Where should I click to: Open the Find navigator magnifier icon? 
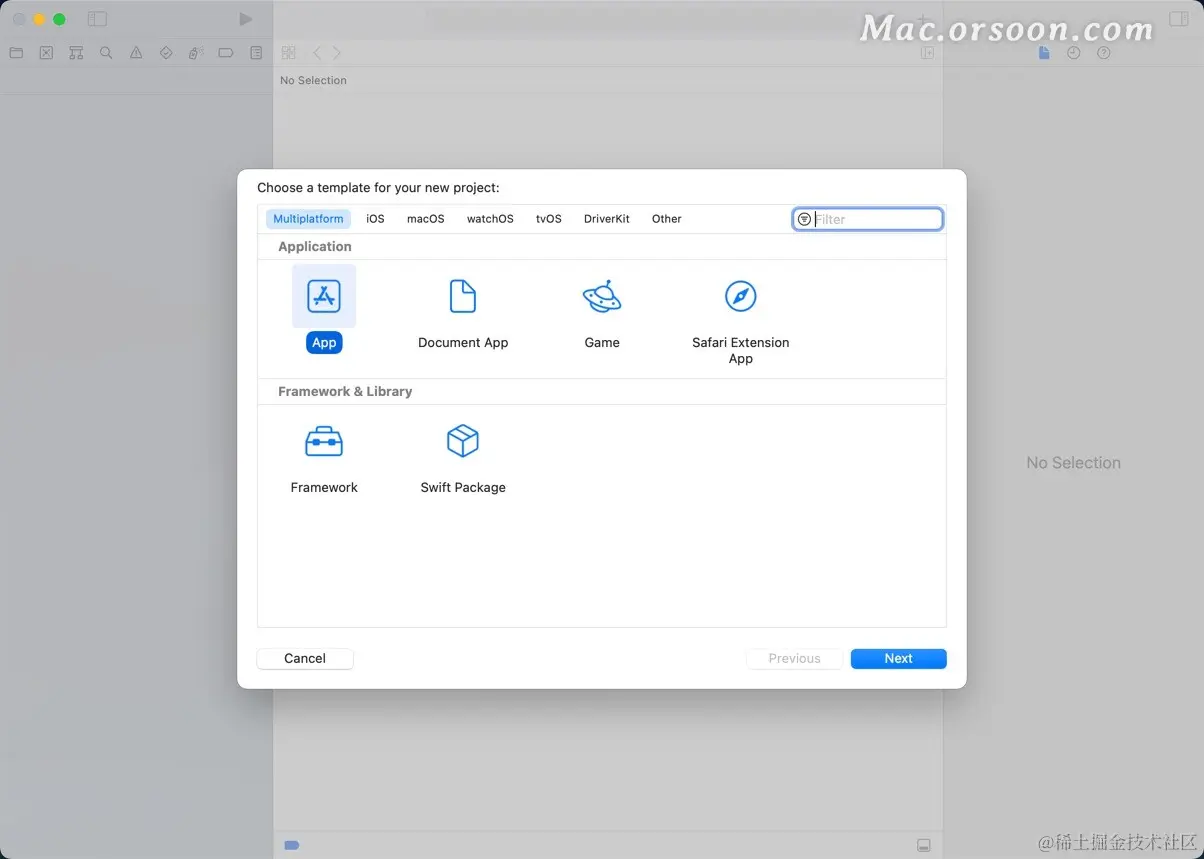106,53
